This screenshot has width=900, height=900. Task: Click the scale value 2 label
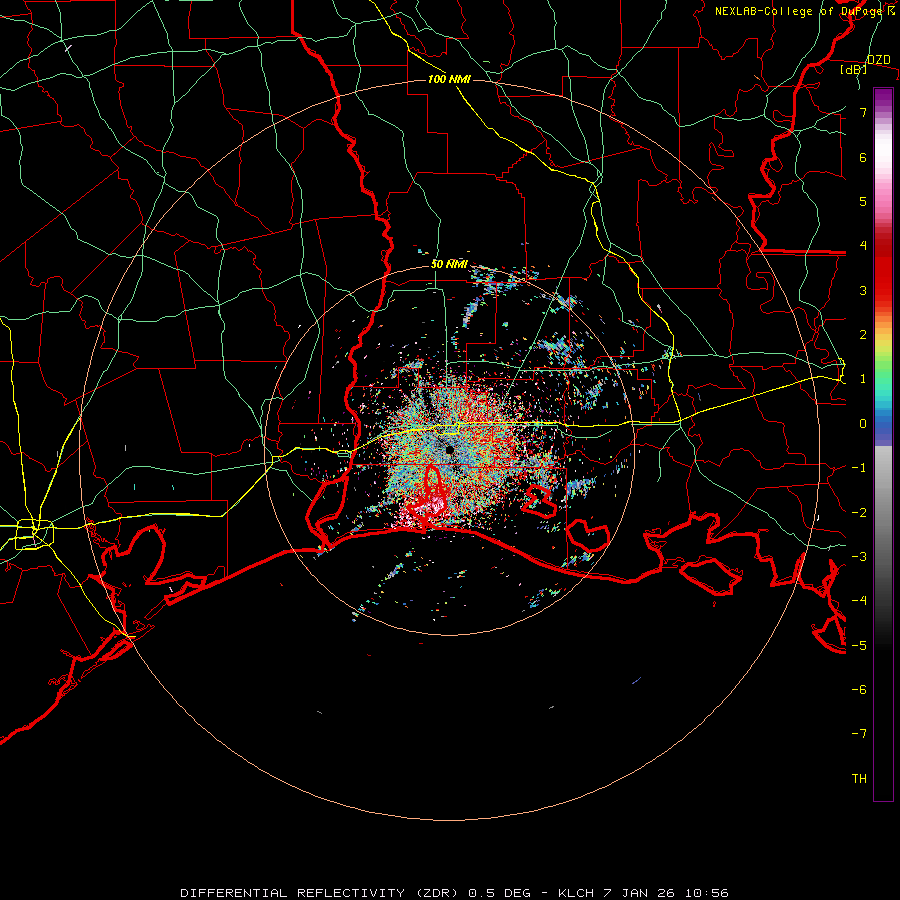pyautogui.click(x=863, y=335)
